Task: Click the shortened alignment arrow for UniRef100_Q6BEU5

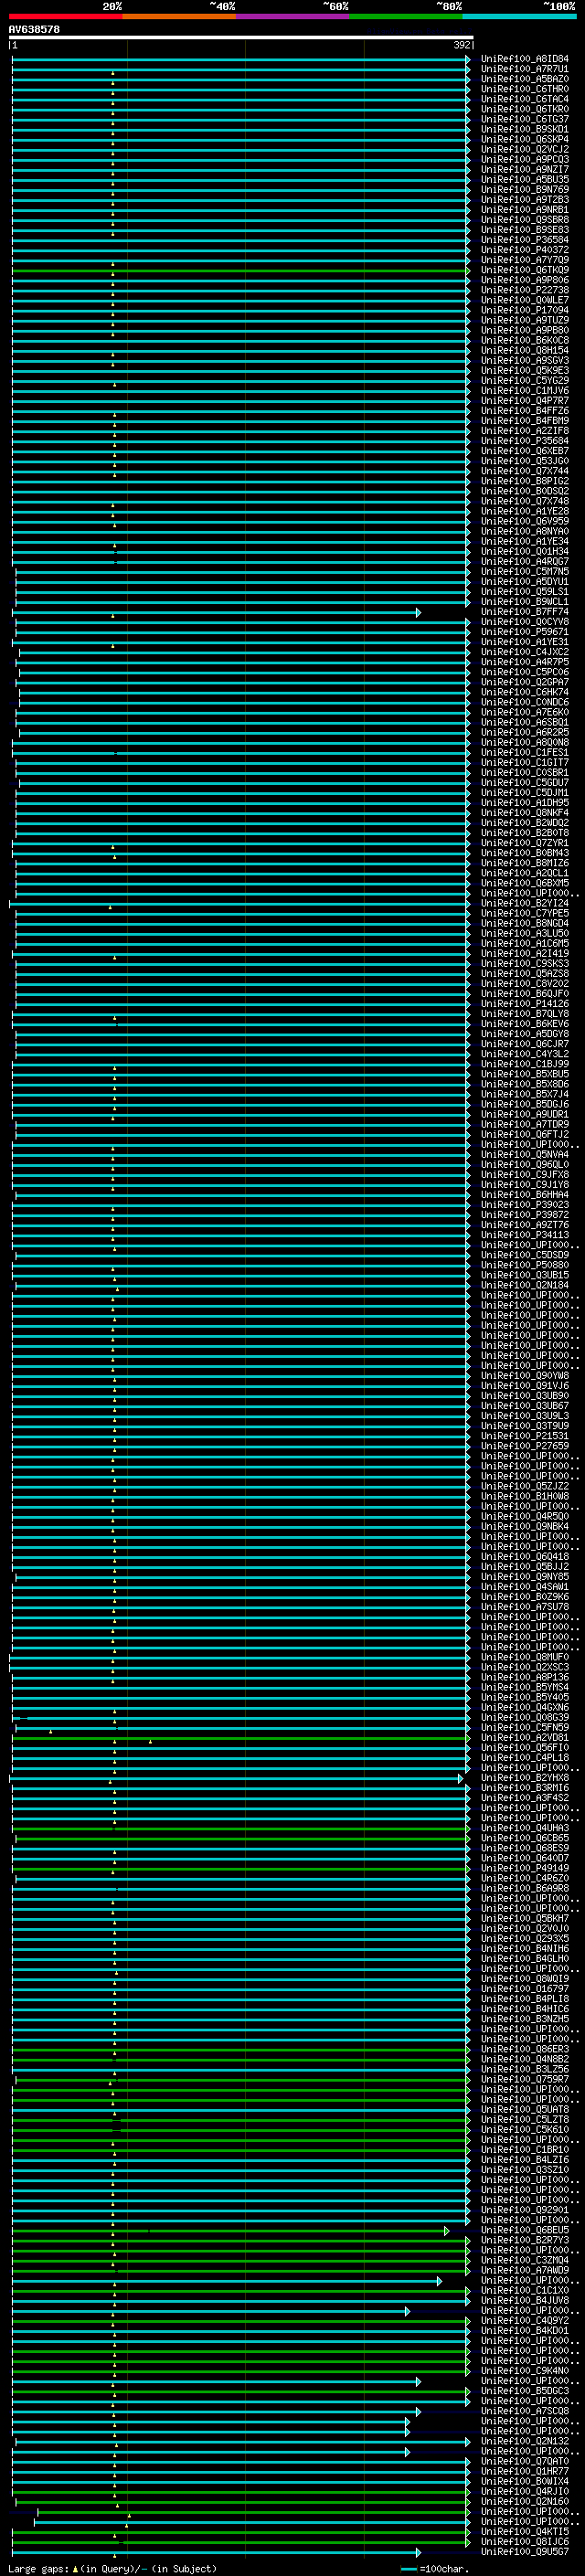Action: click(230, 2230)
